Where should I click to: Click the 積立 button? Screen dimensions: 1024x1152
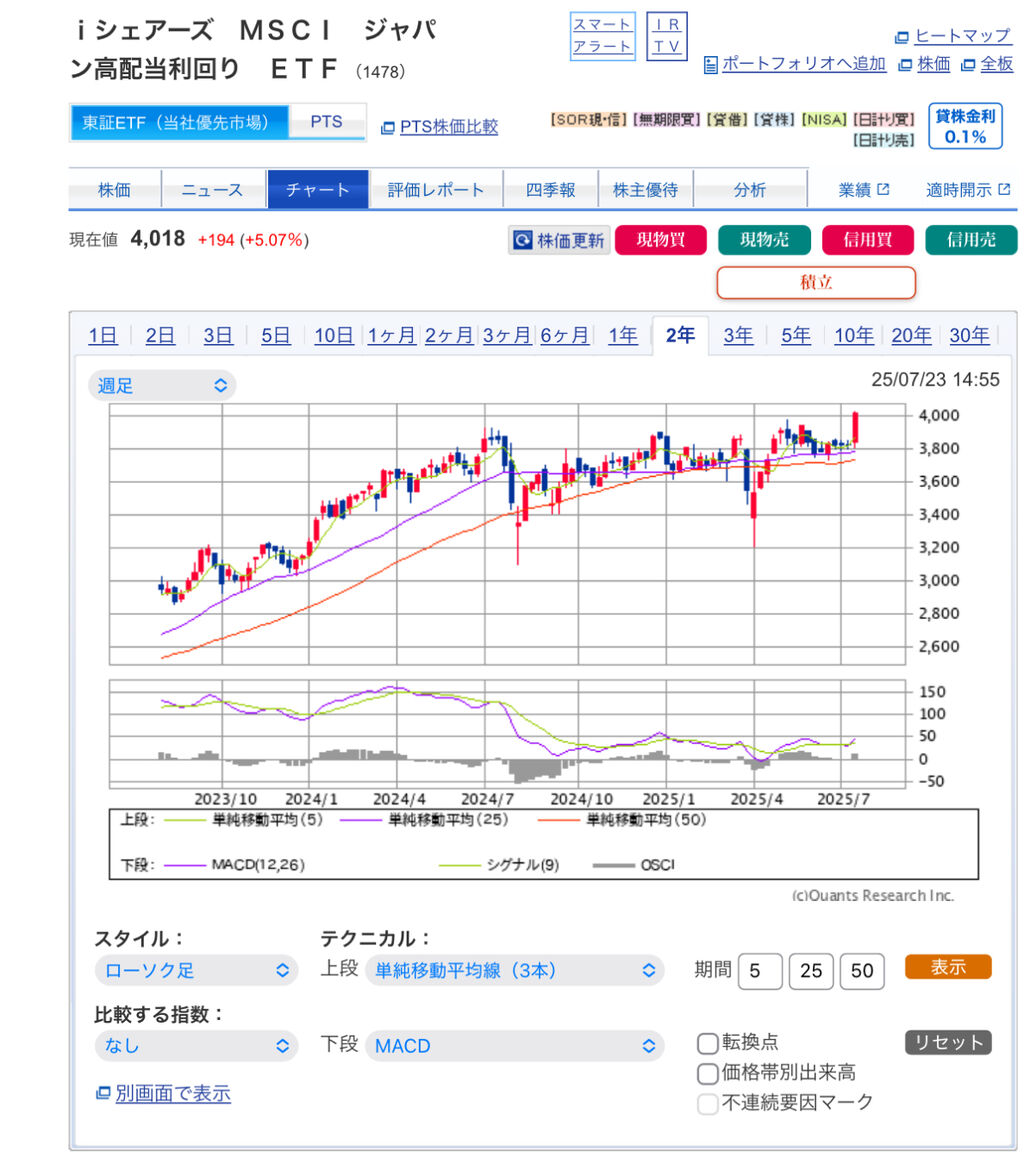click(816, 283)
